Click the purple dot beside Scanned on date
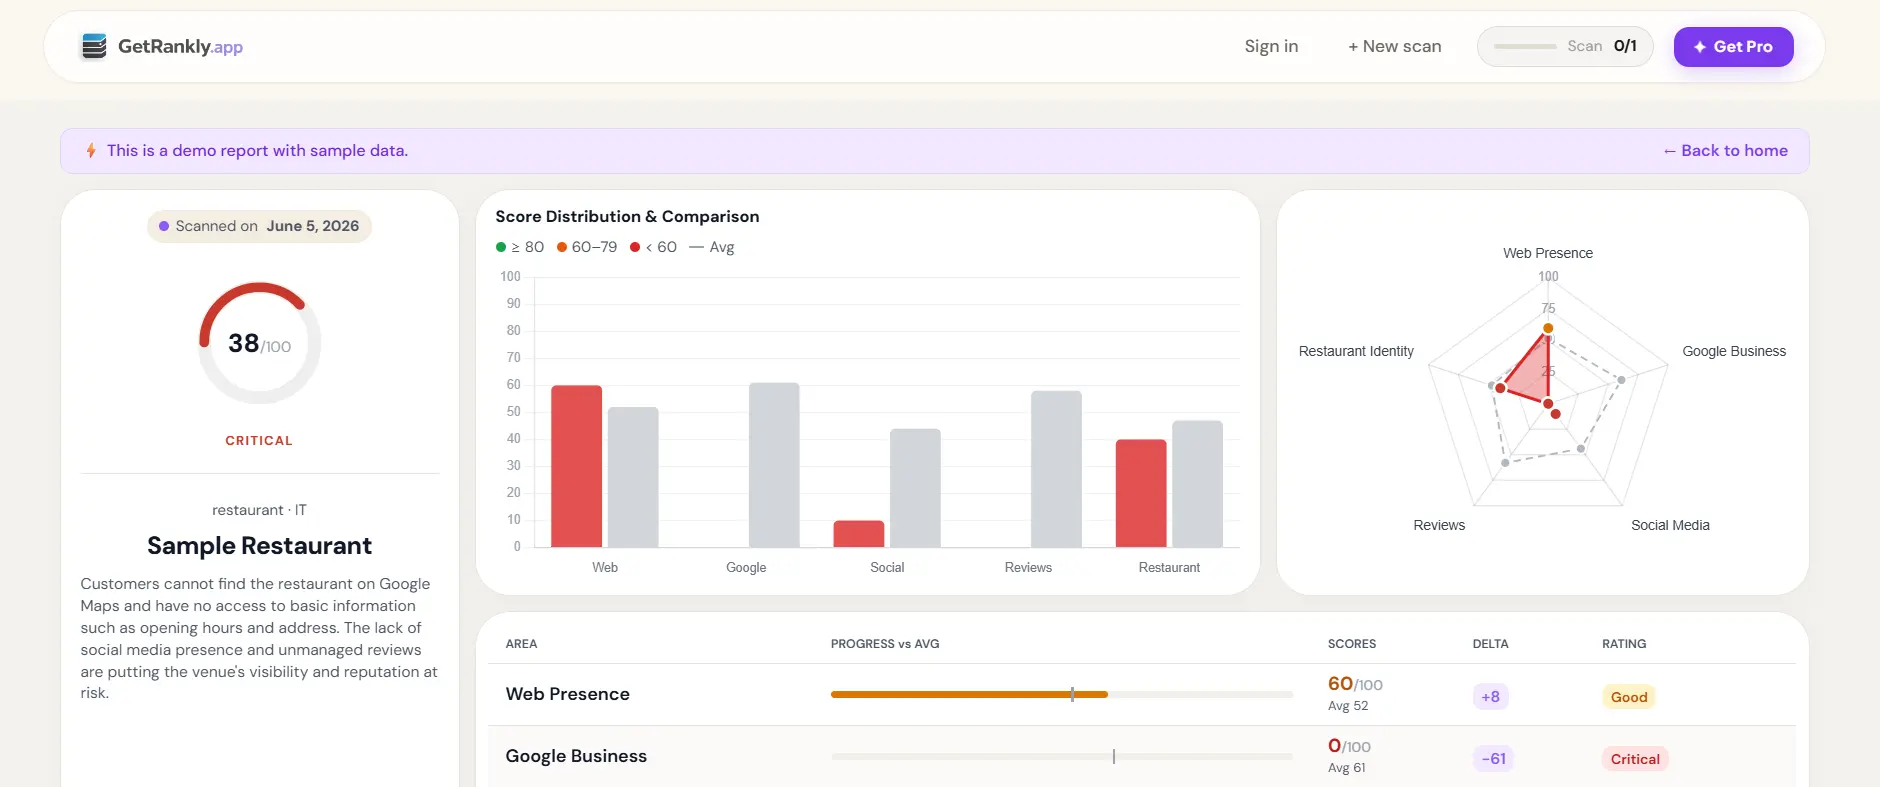The image size is (1880, 787). 164,226
